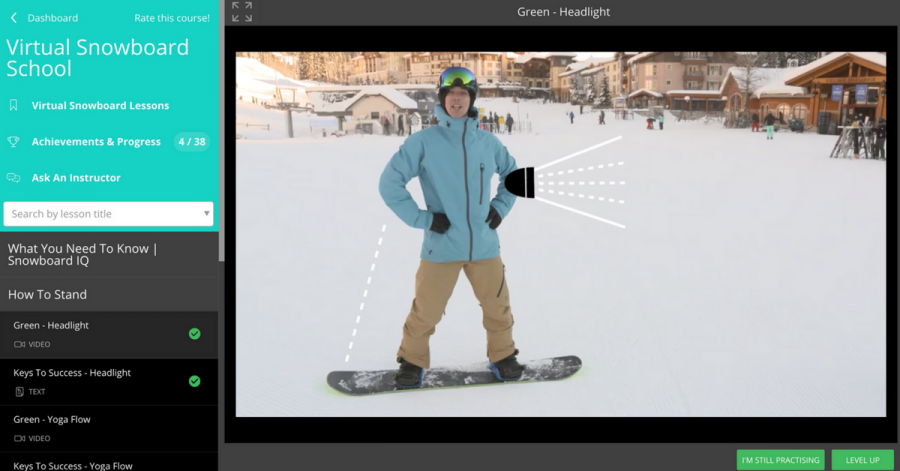Screen dimensions: 900x471
Task: Open Virtual Snowboard Lessons menu item
Action: [x=100, y=106]
